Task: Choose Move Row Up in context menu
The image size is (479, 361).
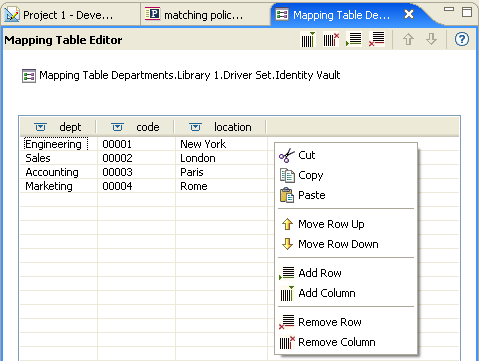Action: 346,224
